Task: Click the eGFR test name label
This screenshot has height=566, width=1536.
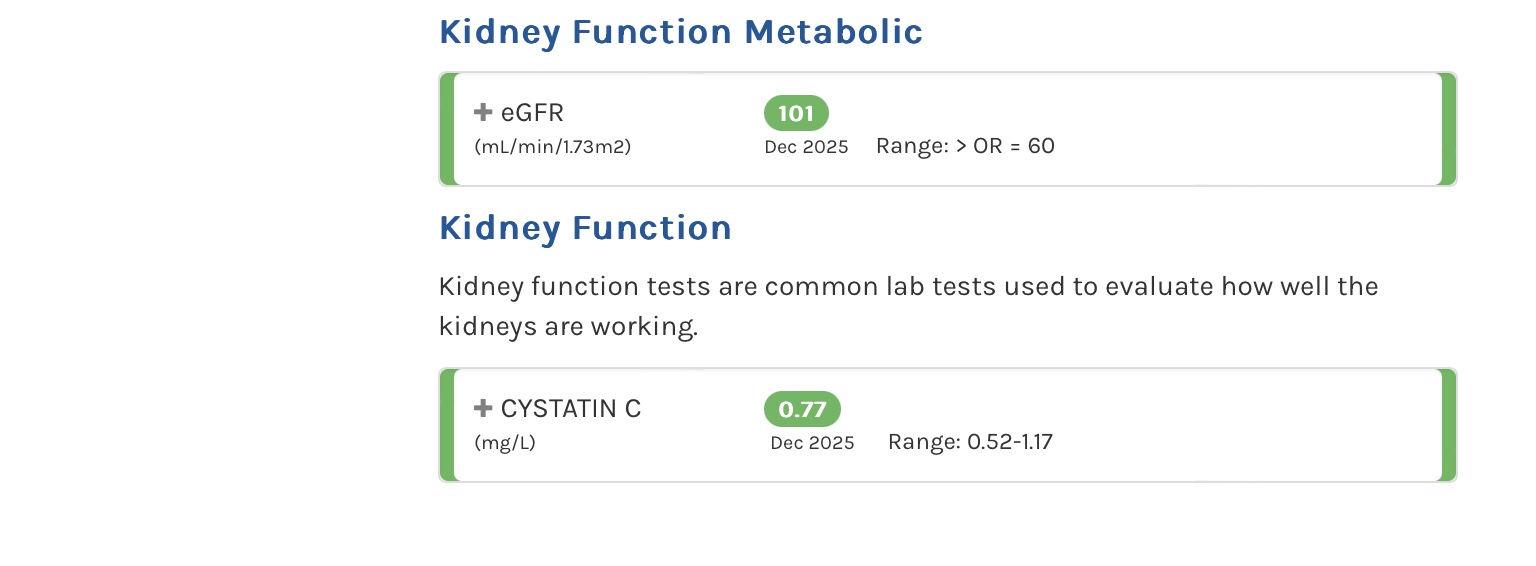Action: [x=532, y=113]
